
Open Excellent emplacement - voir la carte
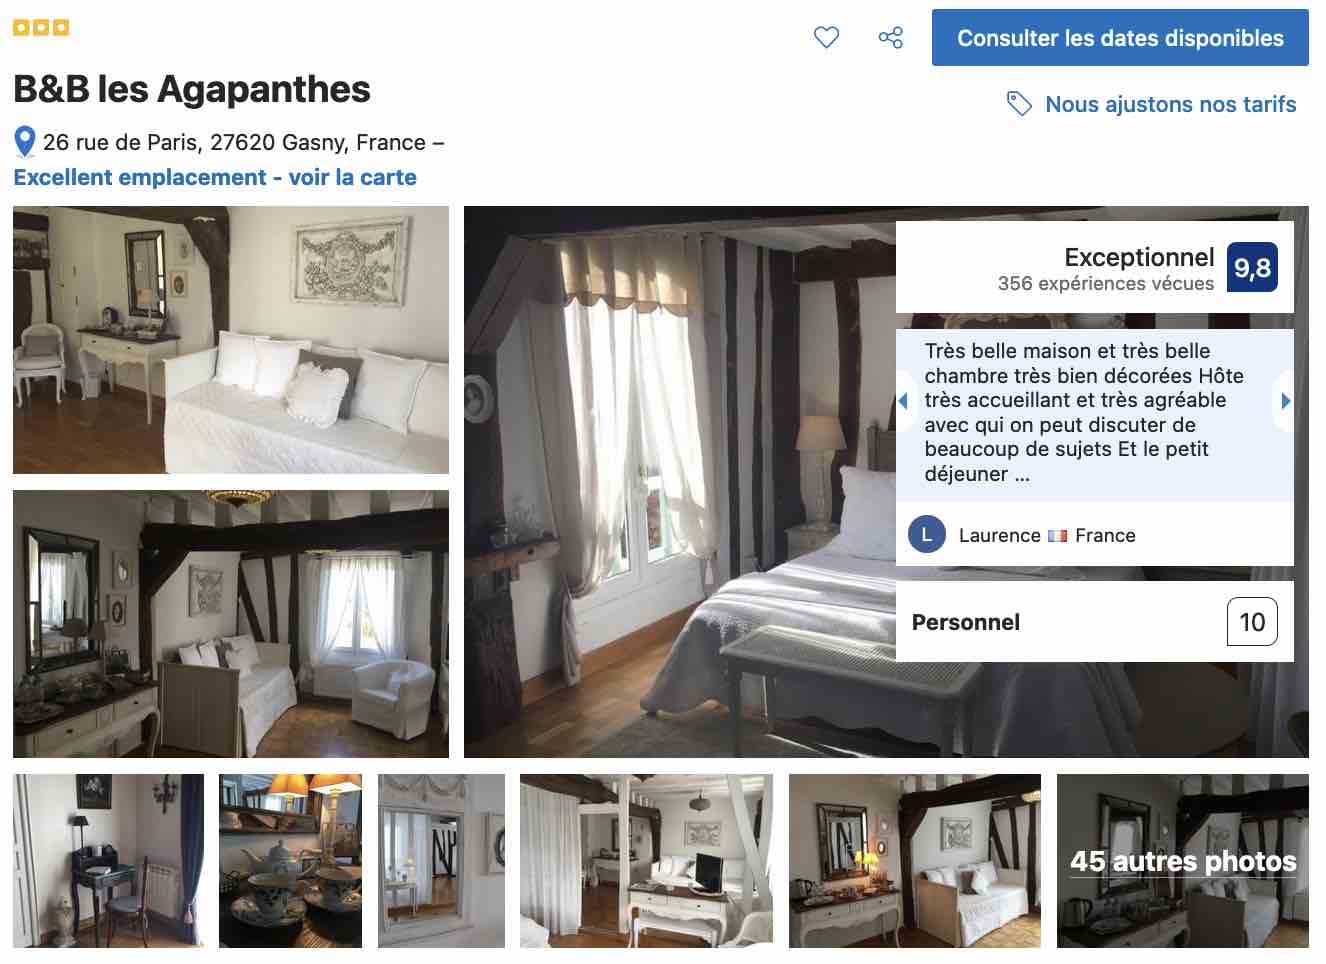point(215,178)
